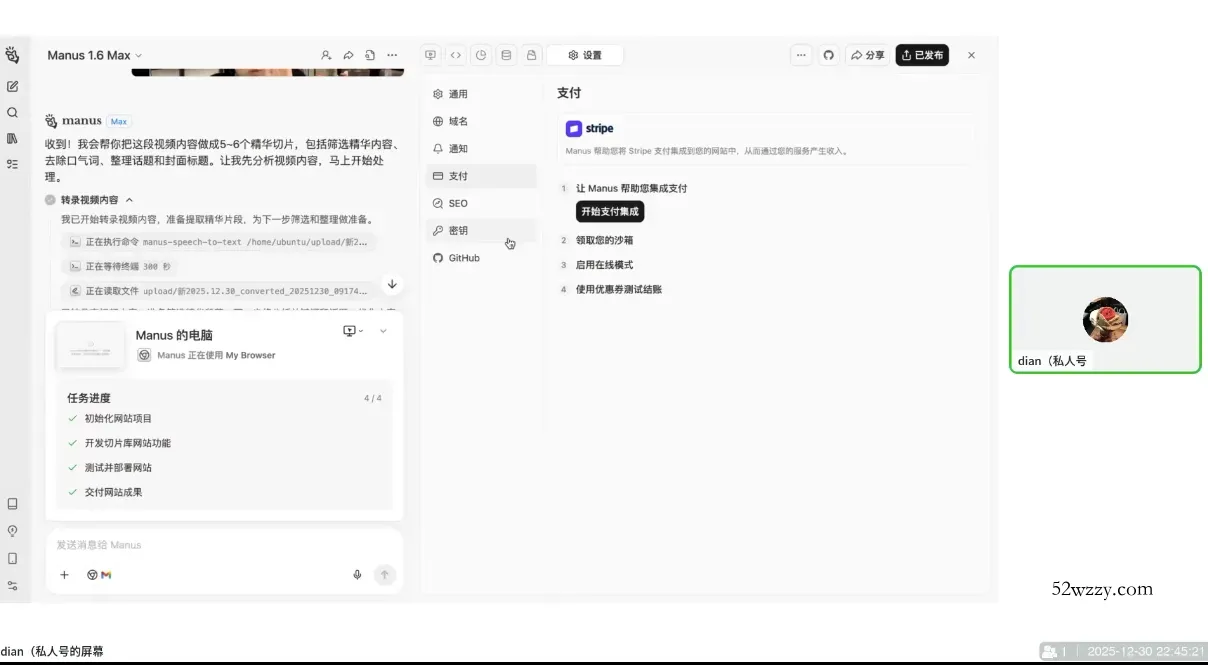Viewport: 1208px width, 665px height.
Task: Click the GitHub icon beside the share button
Action: click(828, 56)
